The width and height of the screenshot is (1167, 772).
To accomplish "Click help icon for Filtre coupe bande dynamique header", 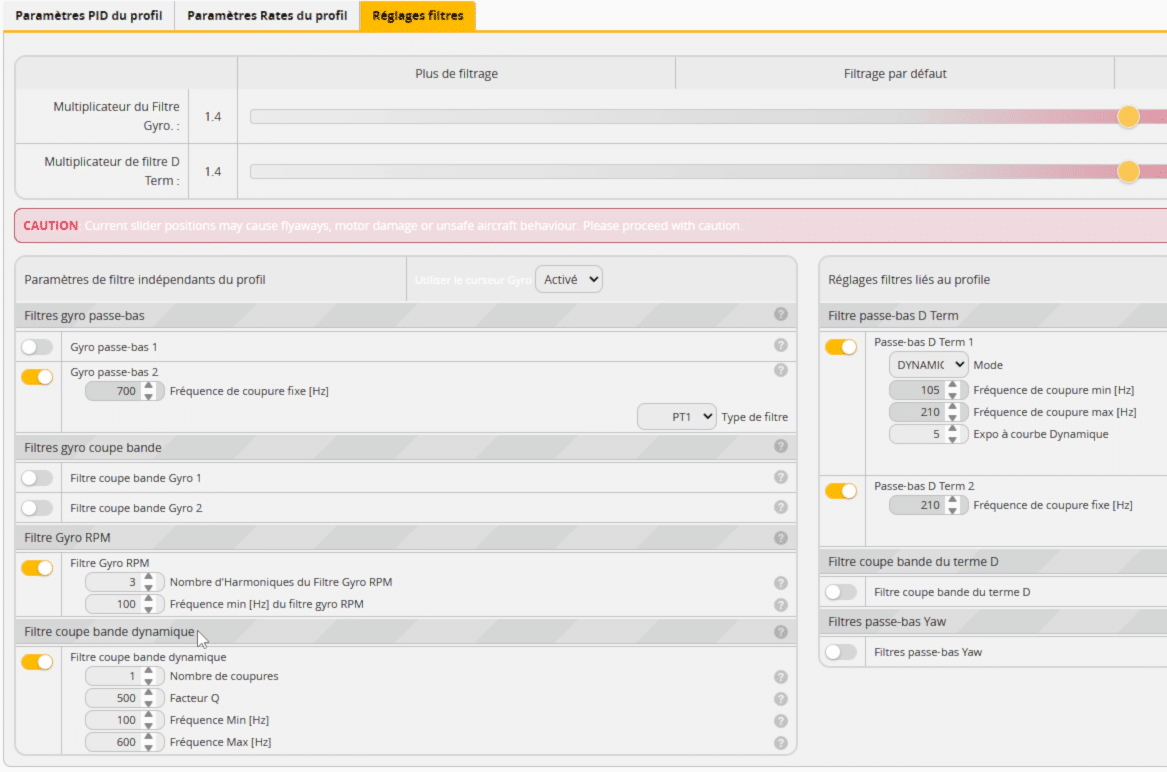I will click(x=781, y=632).
